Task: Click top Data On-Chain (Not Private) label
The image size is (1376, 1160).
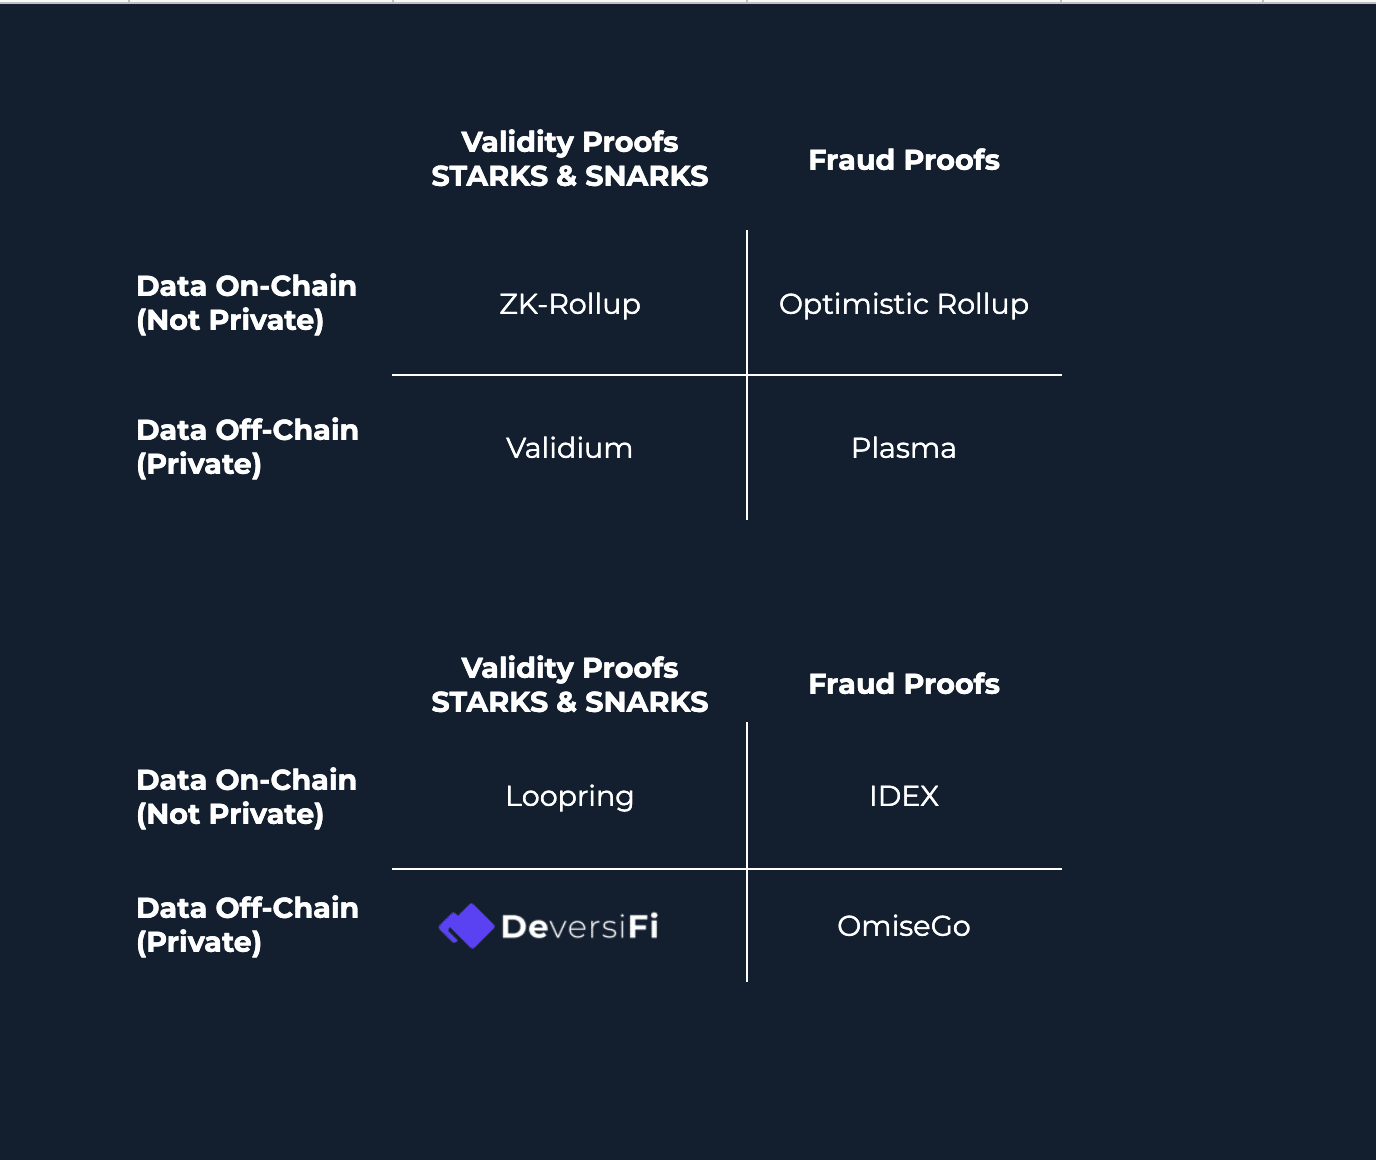Action: [247, 303]
